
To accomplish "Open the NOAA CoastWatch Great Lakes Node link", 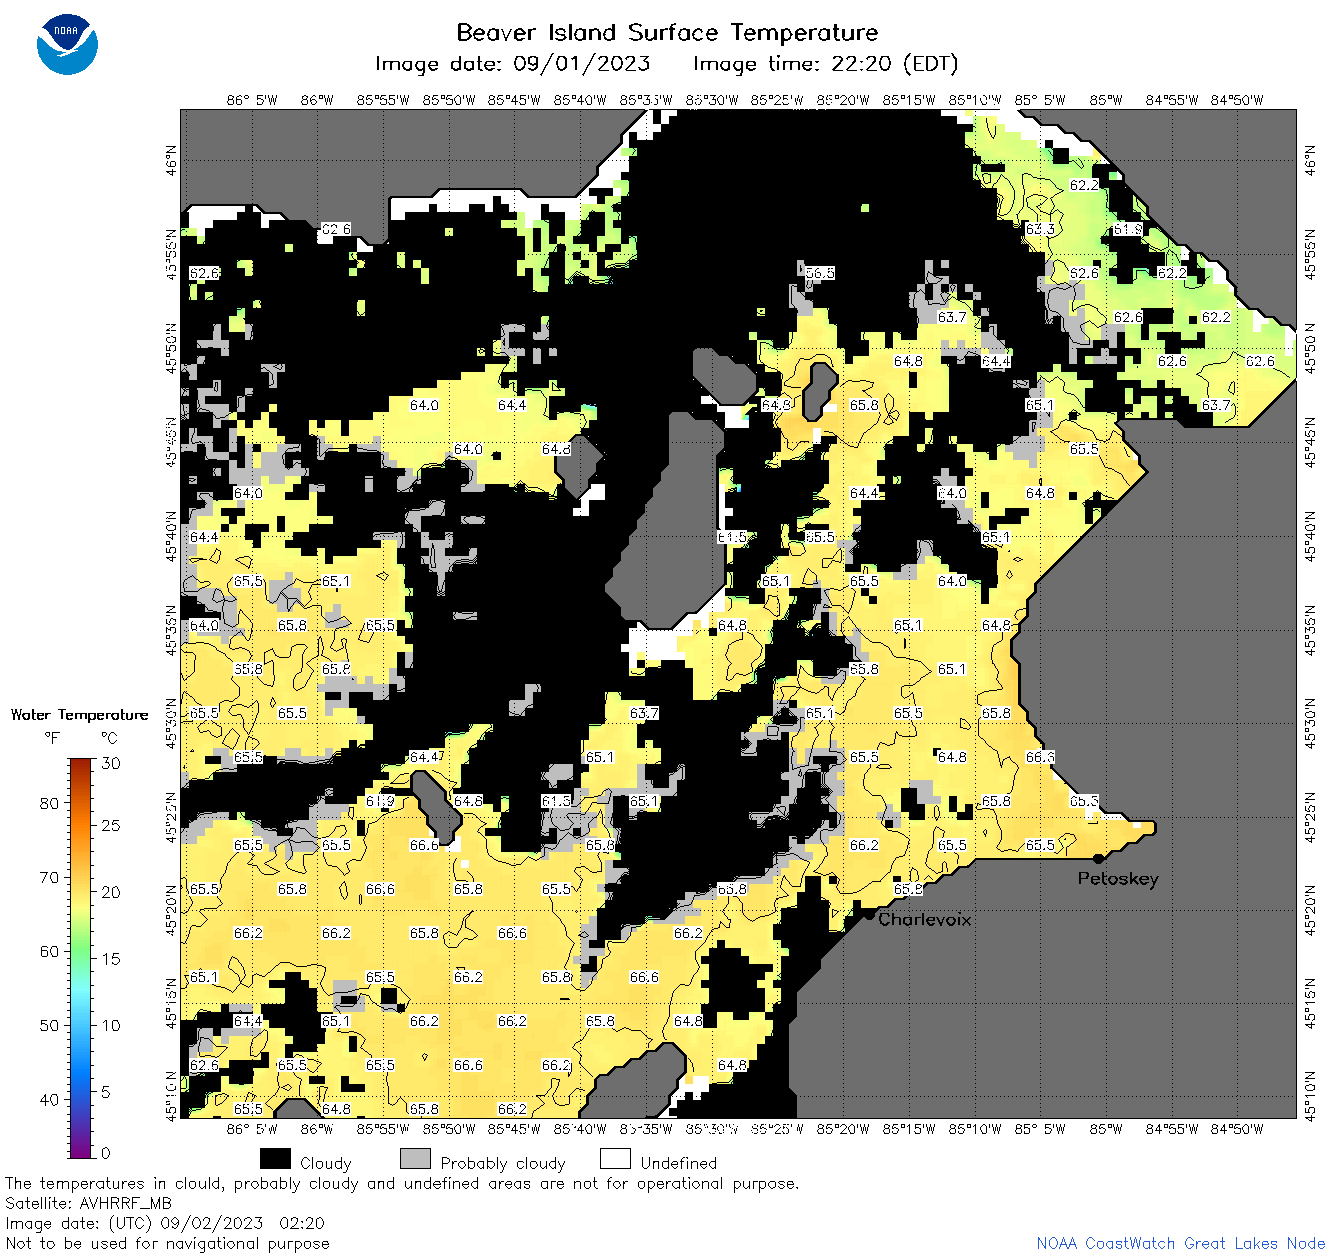I will tap(1180, 1243).
